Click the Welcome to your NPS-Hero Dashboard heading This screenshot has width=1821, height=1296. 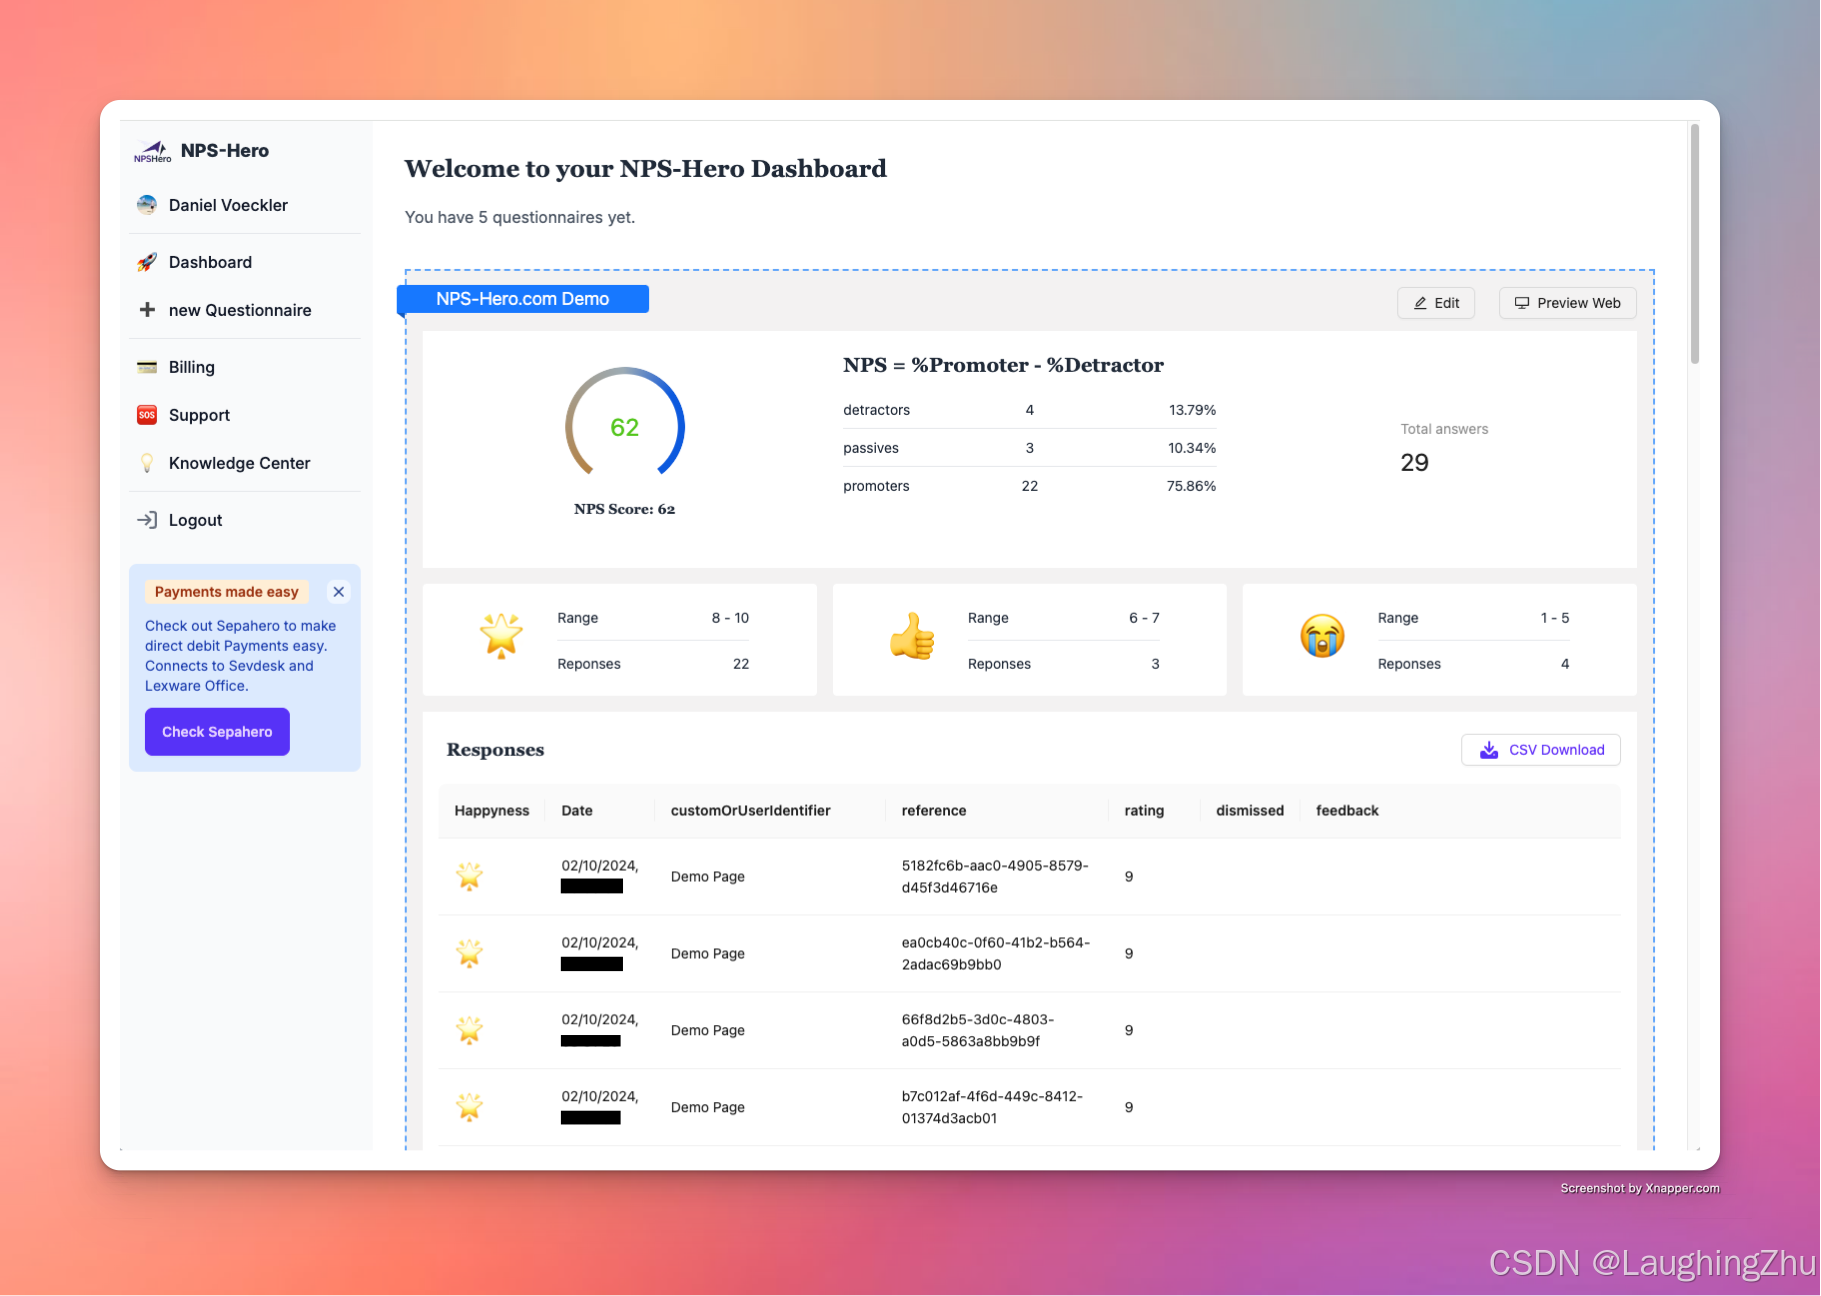pos(645,169)
